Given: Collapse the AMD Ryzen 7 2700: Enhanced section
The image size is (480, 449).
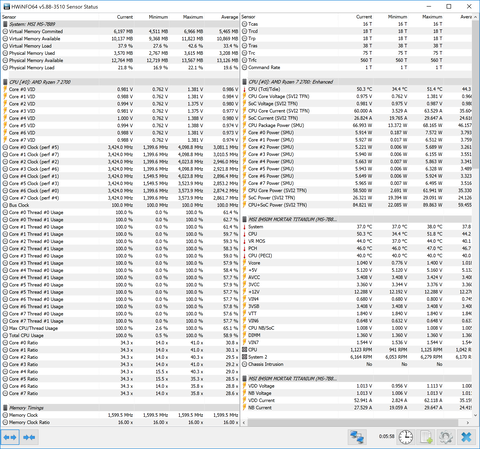Looking at the screenshot, I should click(356, 82).
